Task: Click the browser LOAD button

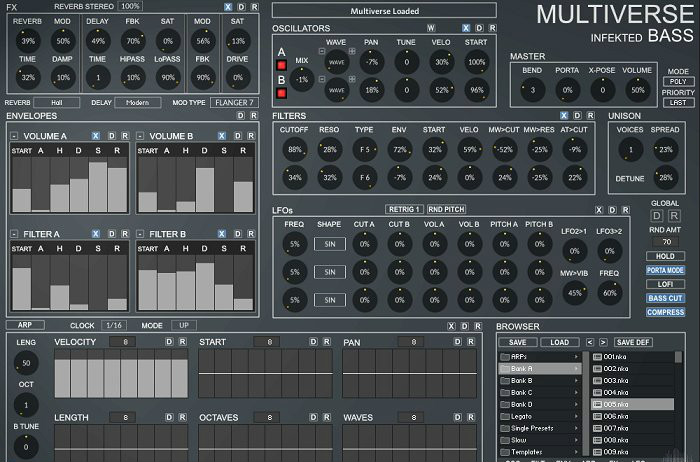Action: click(559, 342)
